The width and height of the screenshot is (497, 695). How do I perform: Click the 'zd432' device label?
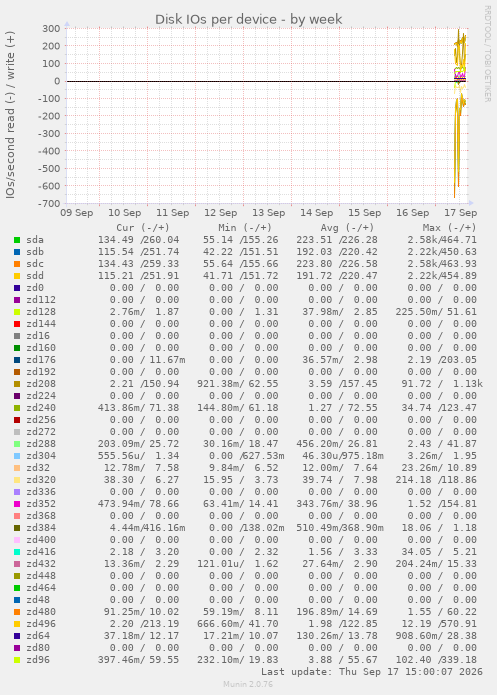click(41, 563)
